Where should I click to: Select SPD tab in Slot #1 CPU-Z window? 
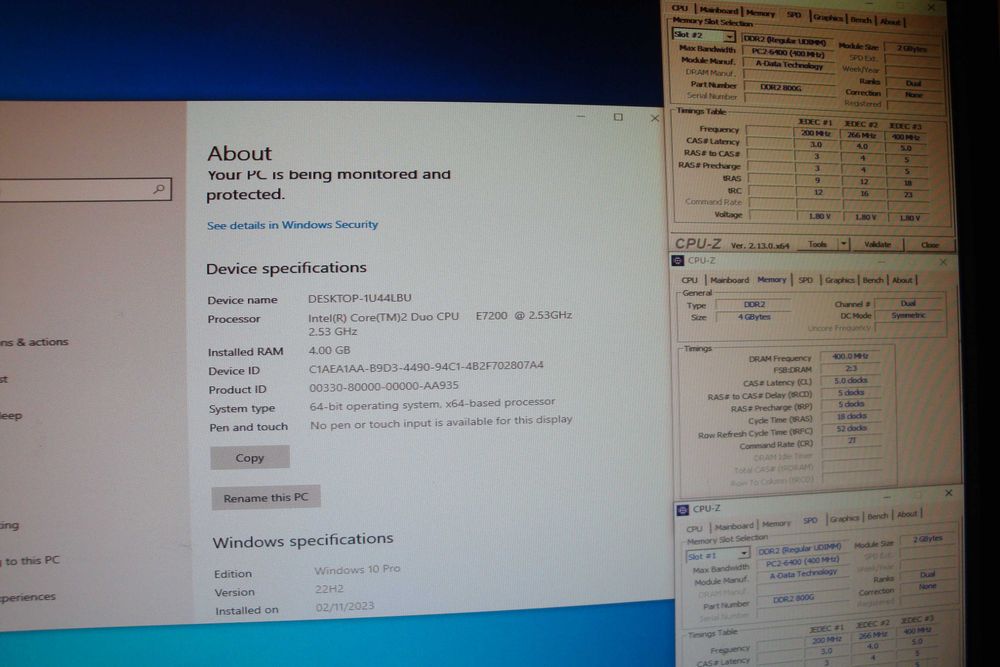[x=810, y=520]
